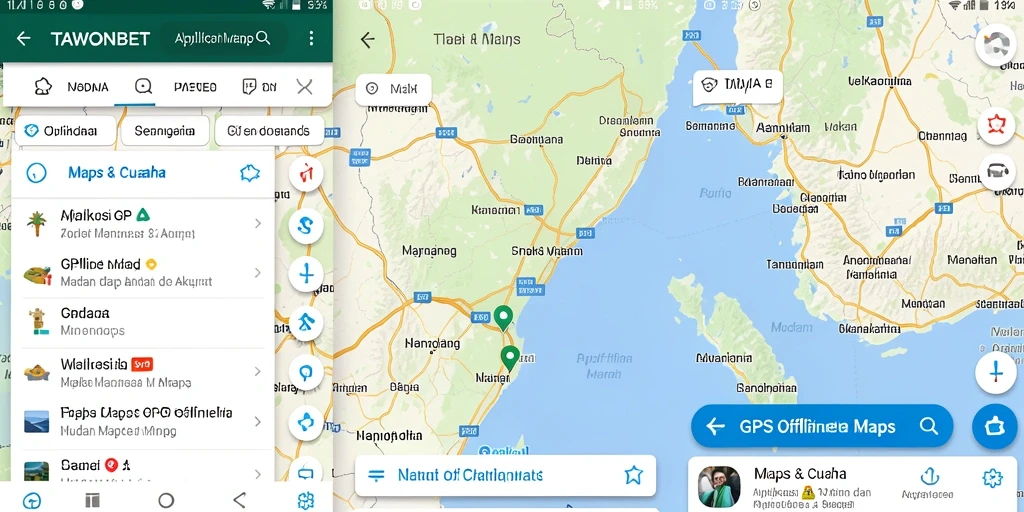Star the Nanat of Clatingnats card

point(633,475)
